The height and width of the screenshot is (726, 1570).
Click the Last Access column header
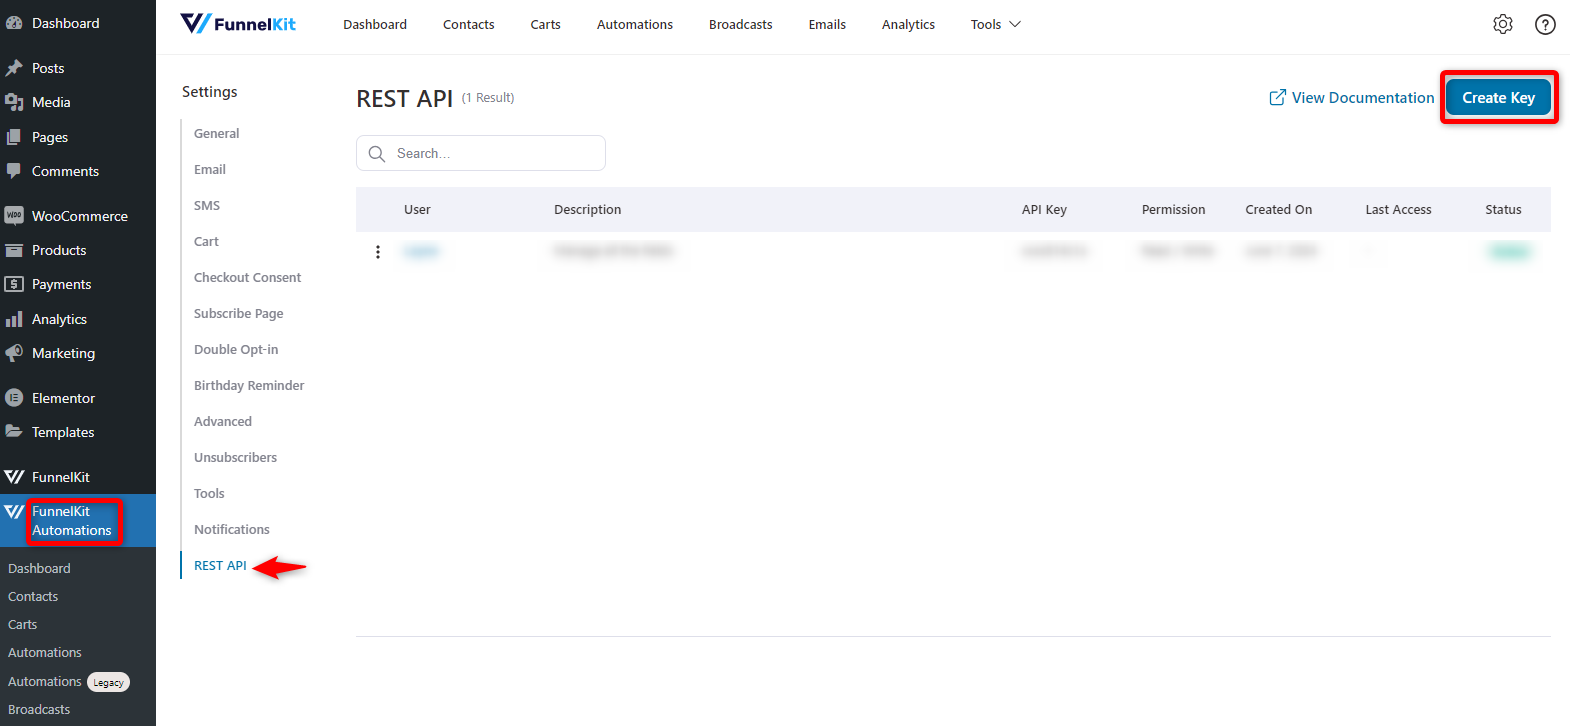click(x=1398, y=209)
